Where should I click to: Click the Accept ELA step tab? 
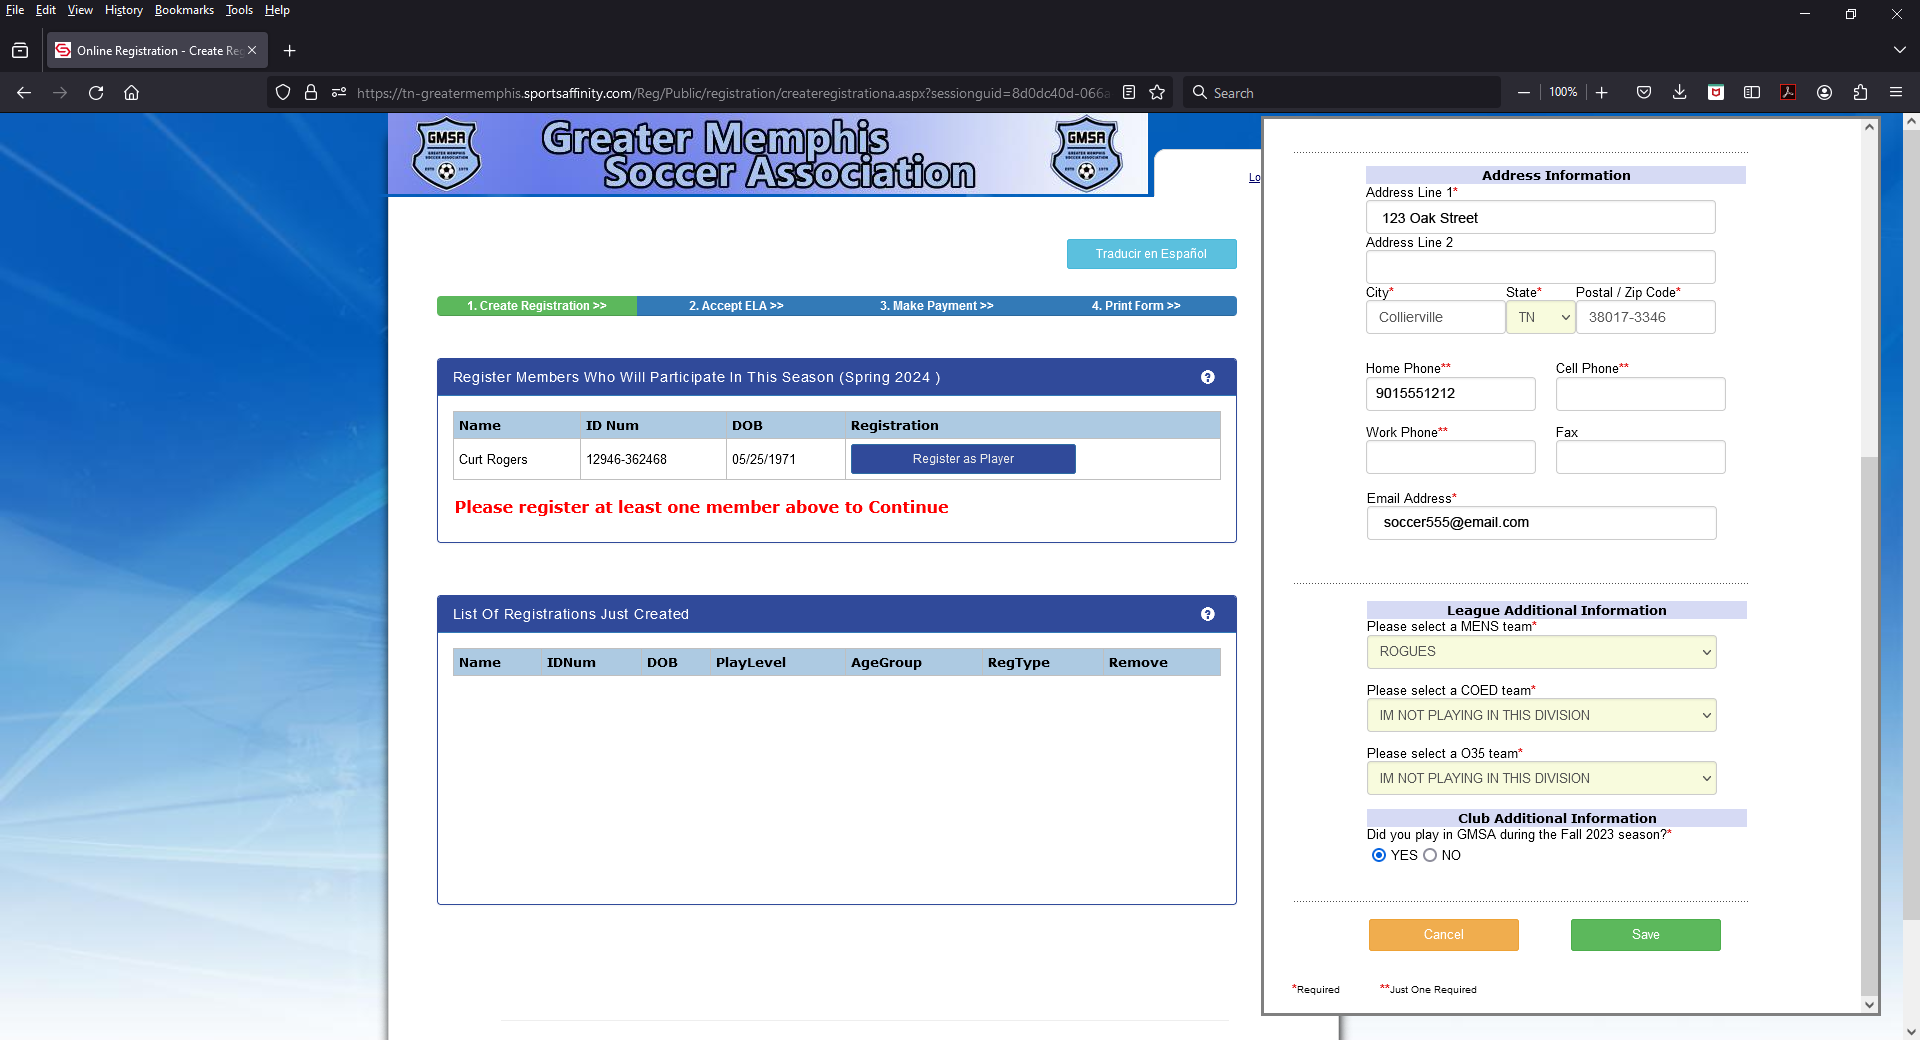736,306
